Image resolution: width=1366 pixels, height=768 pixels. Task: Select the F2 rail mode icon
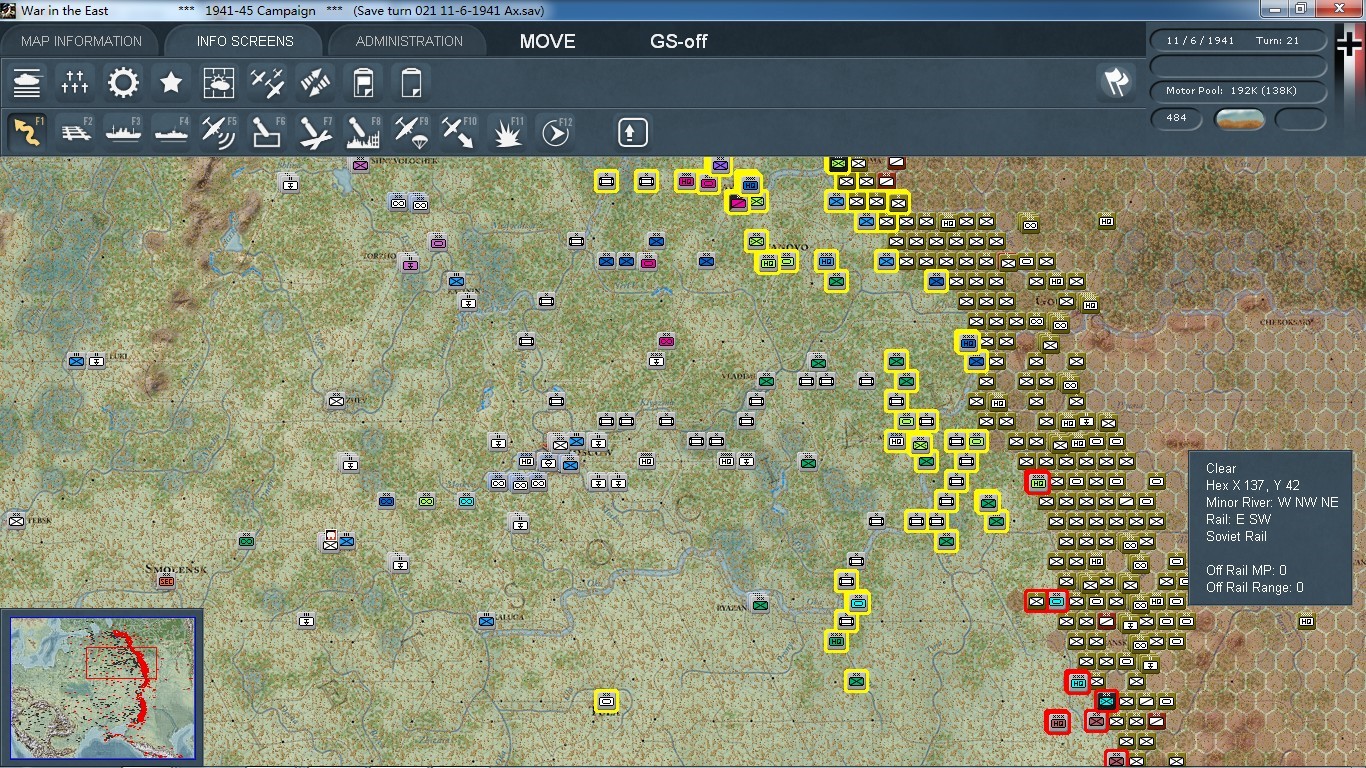tap(75, 131)
